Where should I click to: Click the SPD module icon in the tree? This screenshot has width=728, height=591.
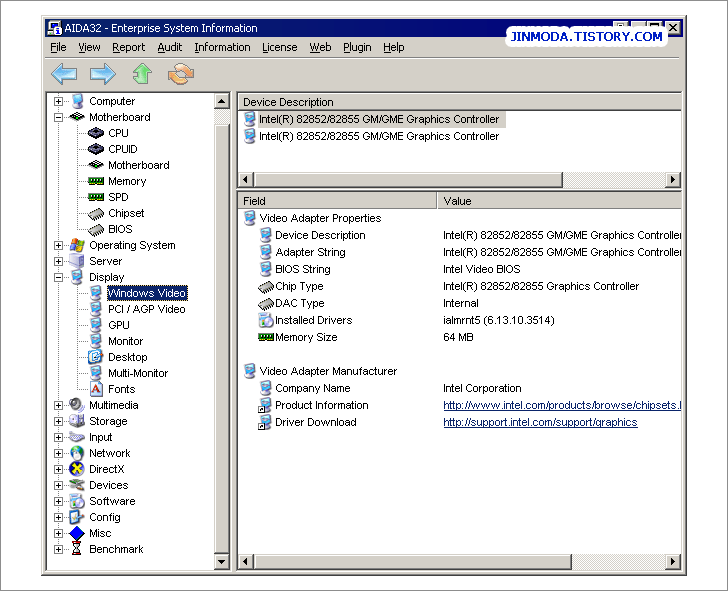[x=96, y=197]
